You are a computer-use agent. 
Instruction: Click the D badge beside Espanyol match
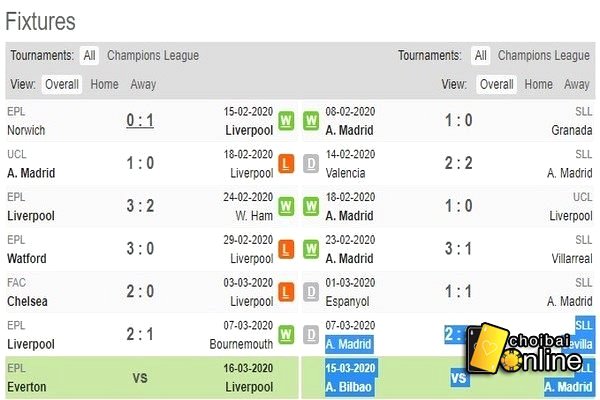[x=311, y=292]
